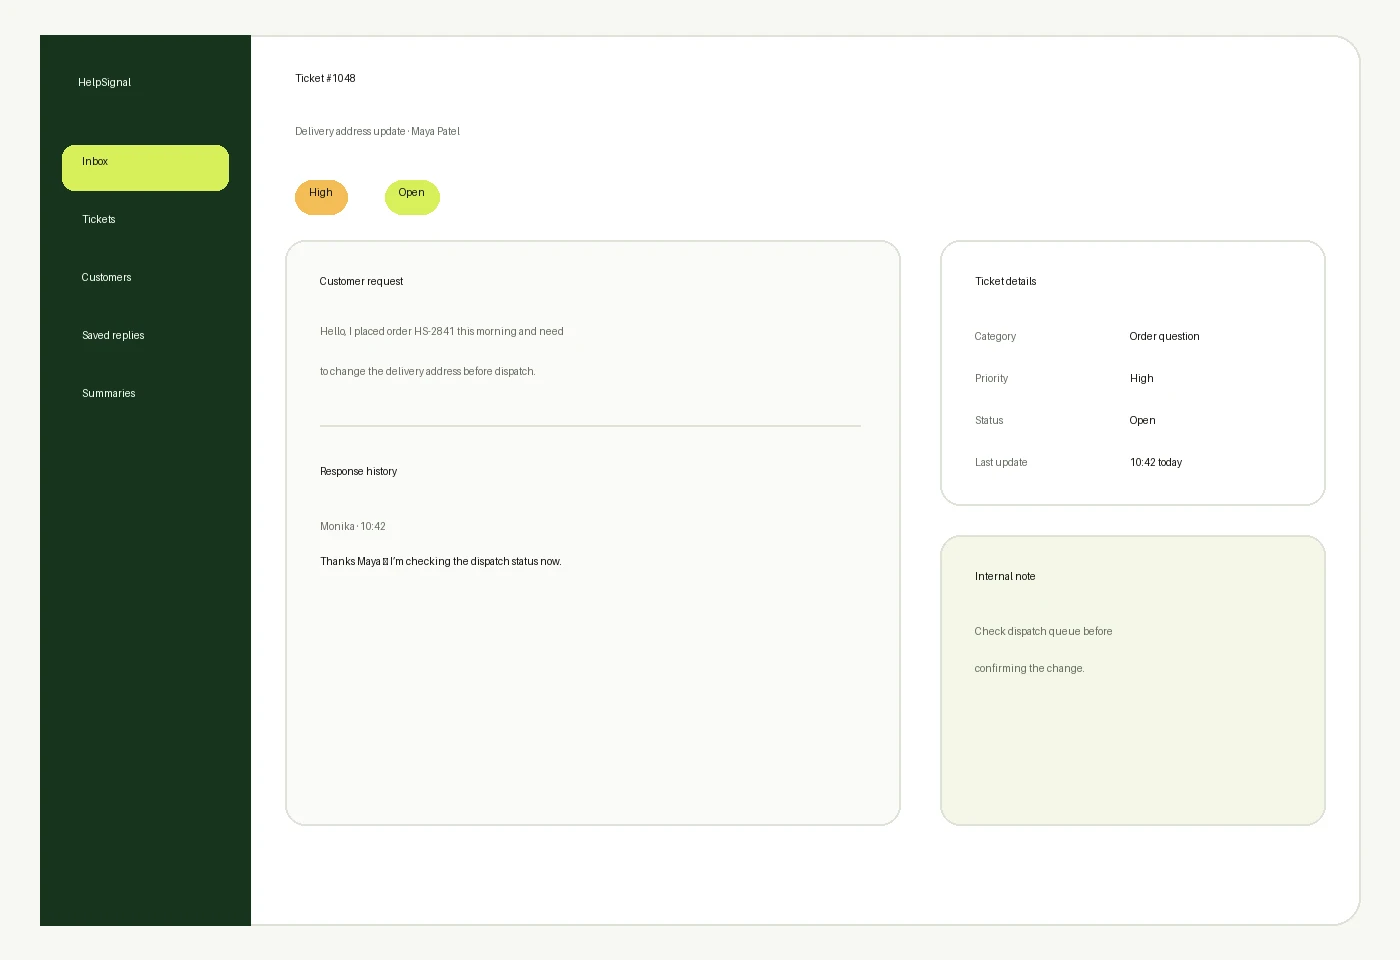Click the Priority label in Ticket details
The height and width of the screenshot is (960, 1400).
tap(992, 378)
